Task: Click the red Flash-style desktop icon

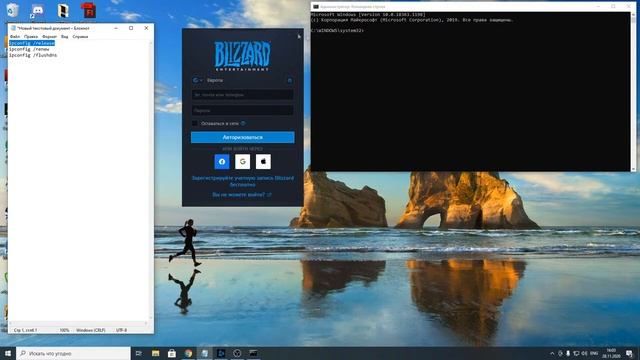Action: pyautogui.click(x=88, y=10)
